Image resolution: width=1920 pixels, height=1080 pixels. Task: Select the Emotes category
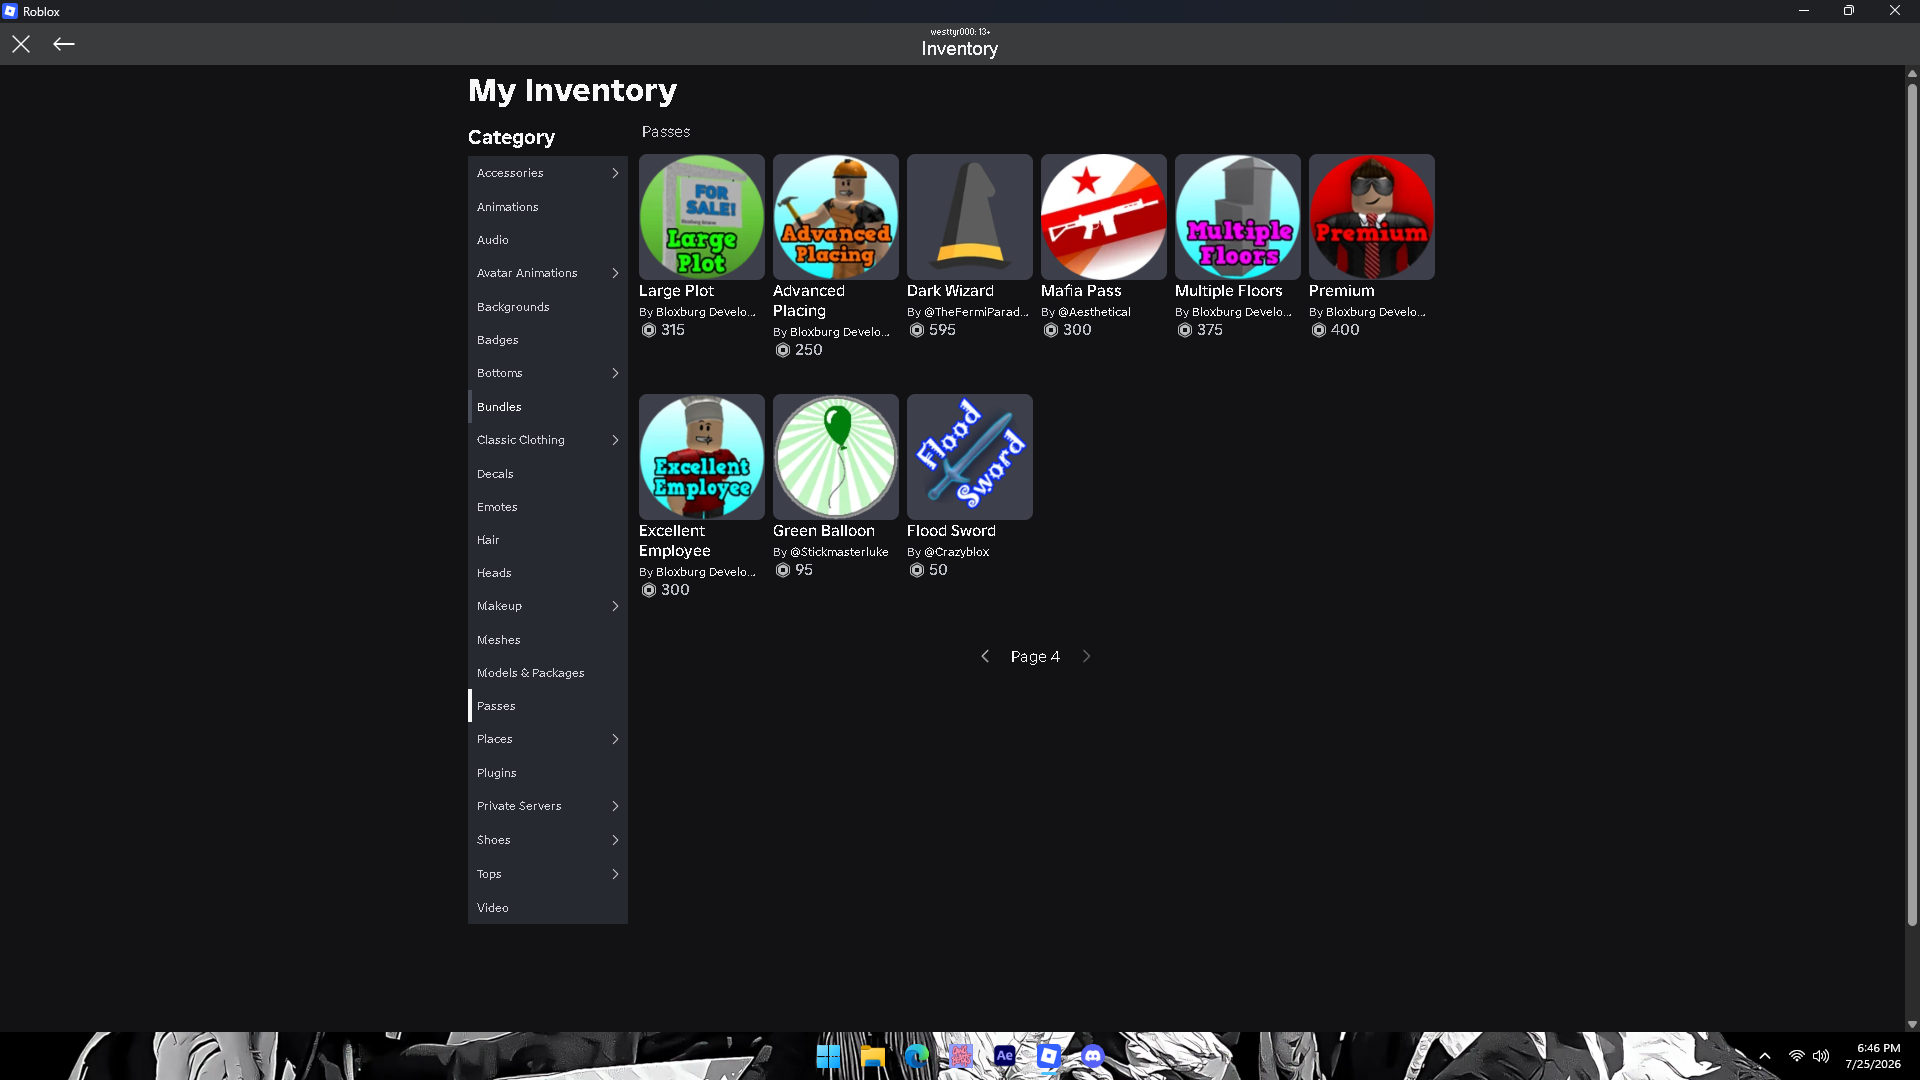[548, 507]
